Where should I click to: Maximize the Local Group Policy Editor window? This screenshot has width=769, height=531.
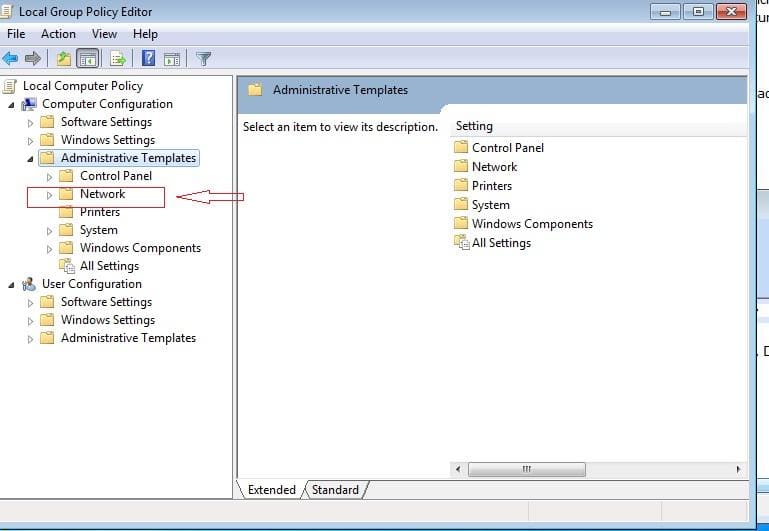698,11
